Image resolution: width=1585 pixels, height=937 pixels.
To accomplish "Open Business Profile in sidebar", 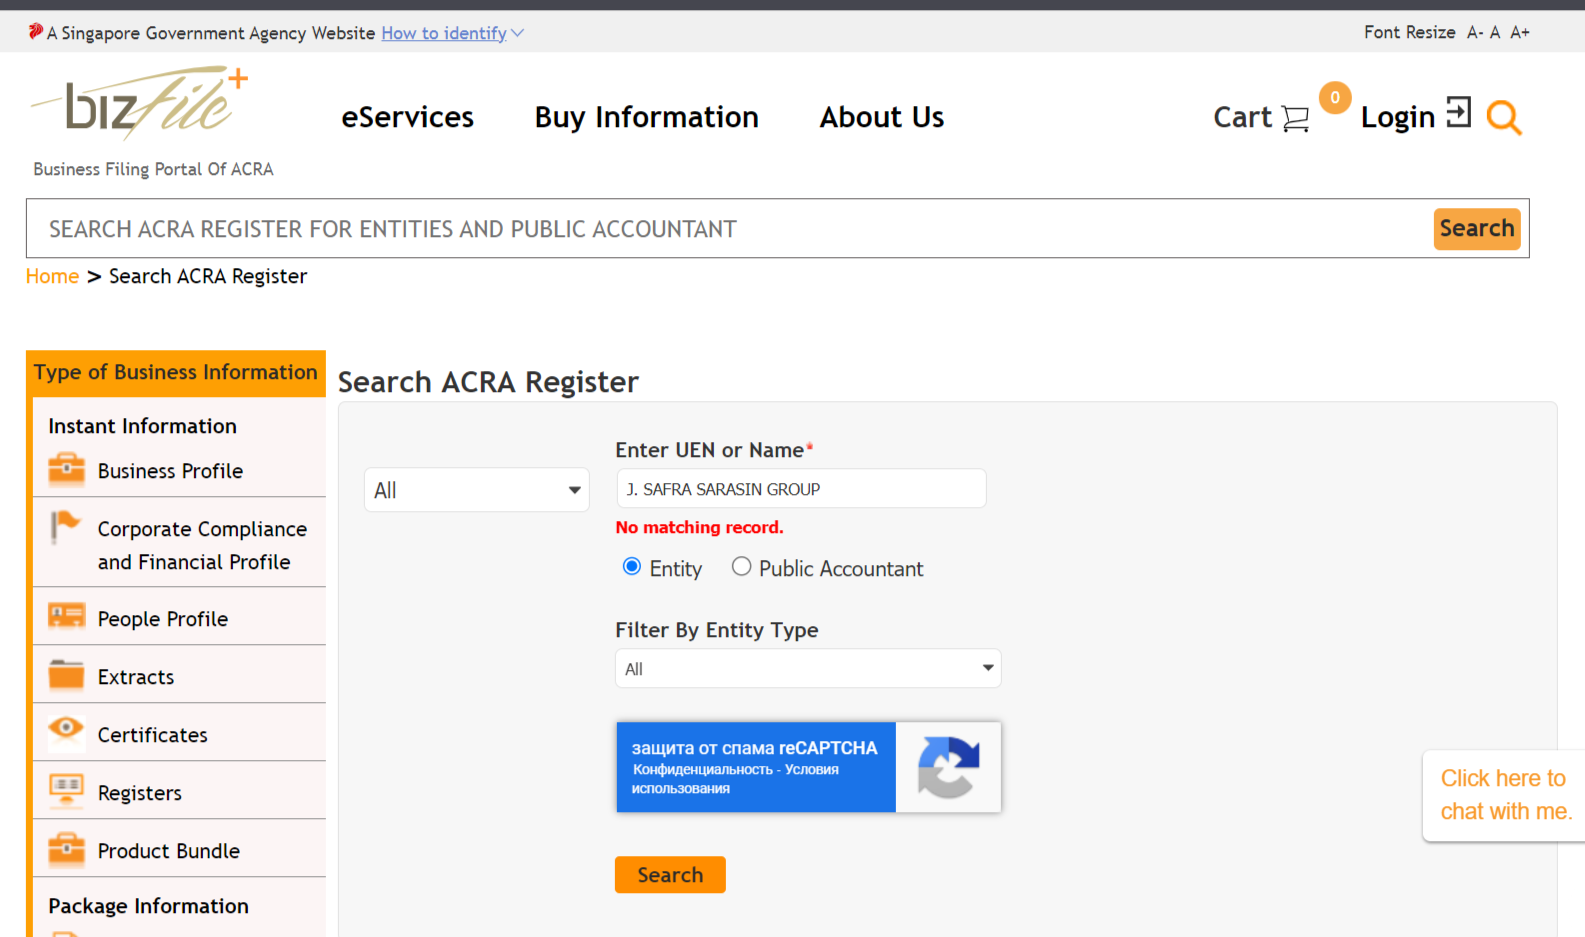I will click(170, 471).
